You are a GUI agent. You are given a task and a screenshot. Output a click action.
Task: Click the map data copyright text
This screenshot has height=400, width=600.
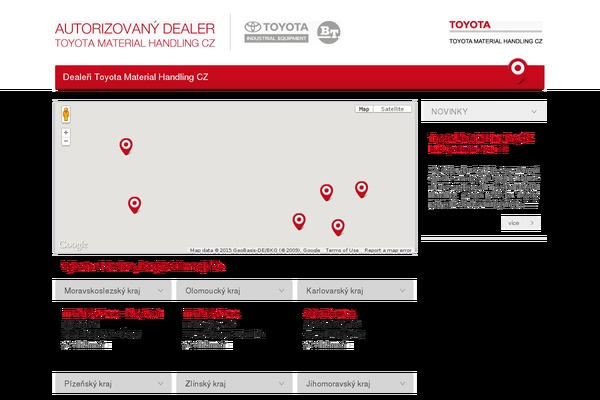(x=255, y=250)
